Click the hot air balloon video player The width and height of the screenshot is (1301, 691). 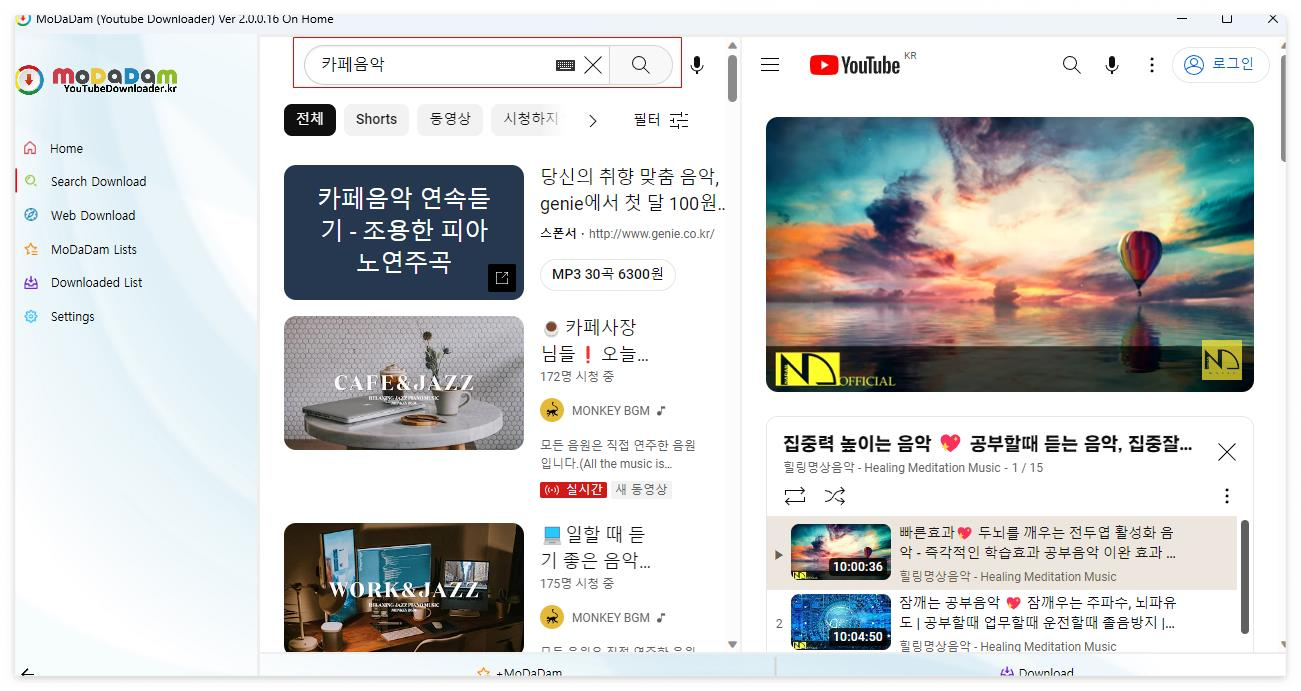(x=1010, y=254)
